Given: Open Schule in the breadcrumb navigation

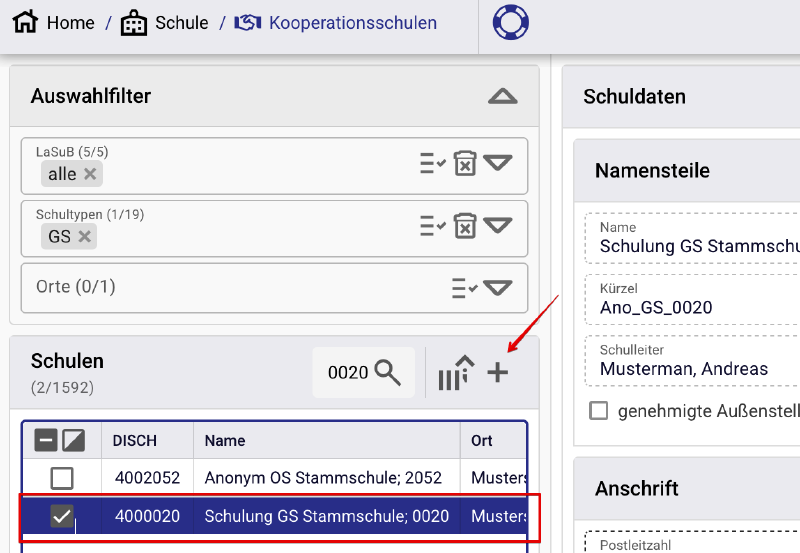Looking at the screenshot, I should [x=165, y=22].
